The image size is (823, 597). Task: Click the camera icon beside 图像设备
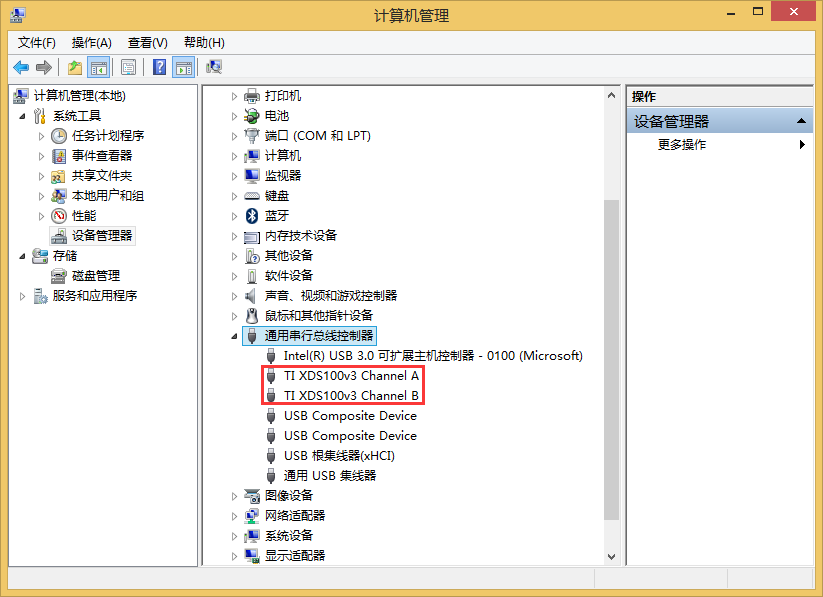(252, 496)
